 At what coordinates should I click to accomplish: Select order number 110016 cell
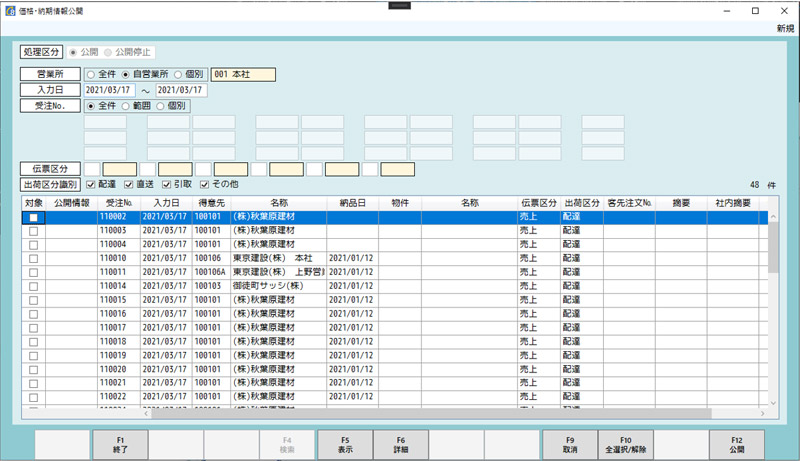pyautogui.click(x=119, y=314)
